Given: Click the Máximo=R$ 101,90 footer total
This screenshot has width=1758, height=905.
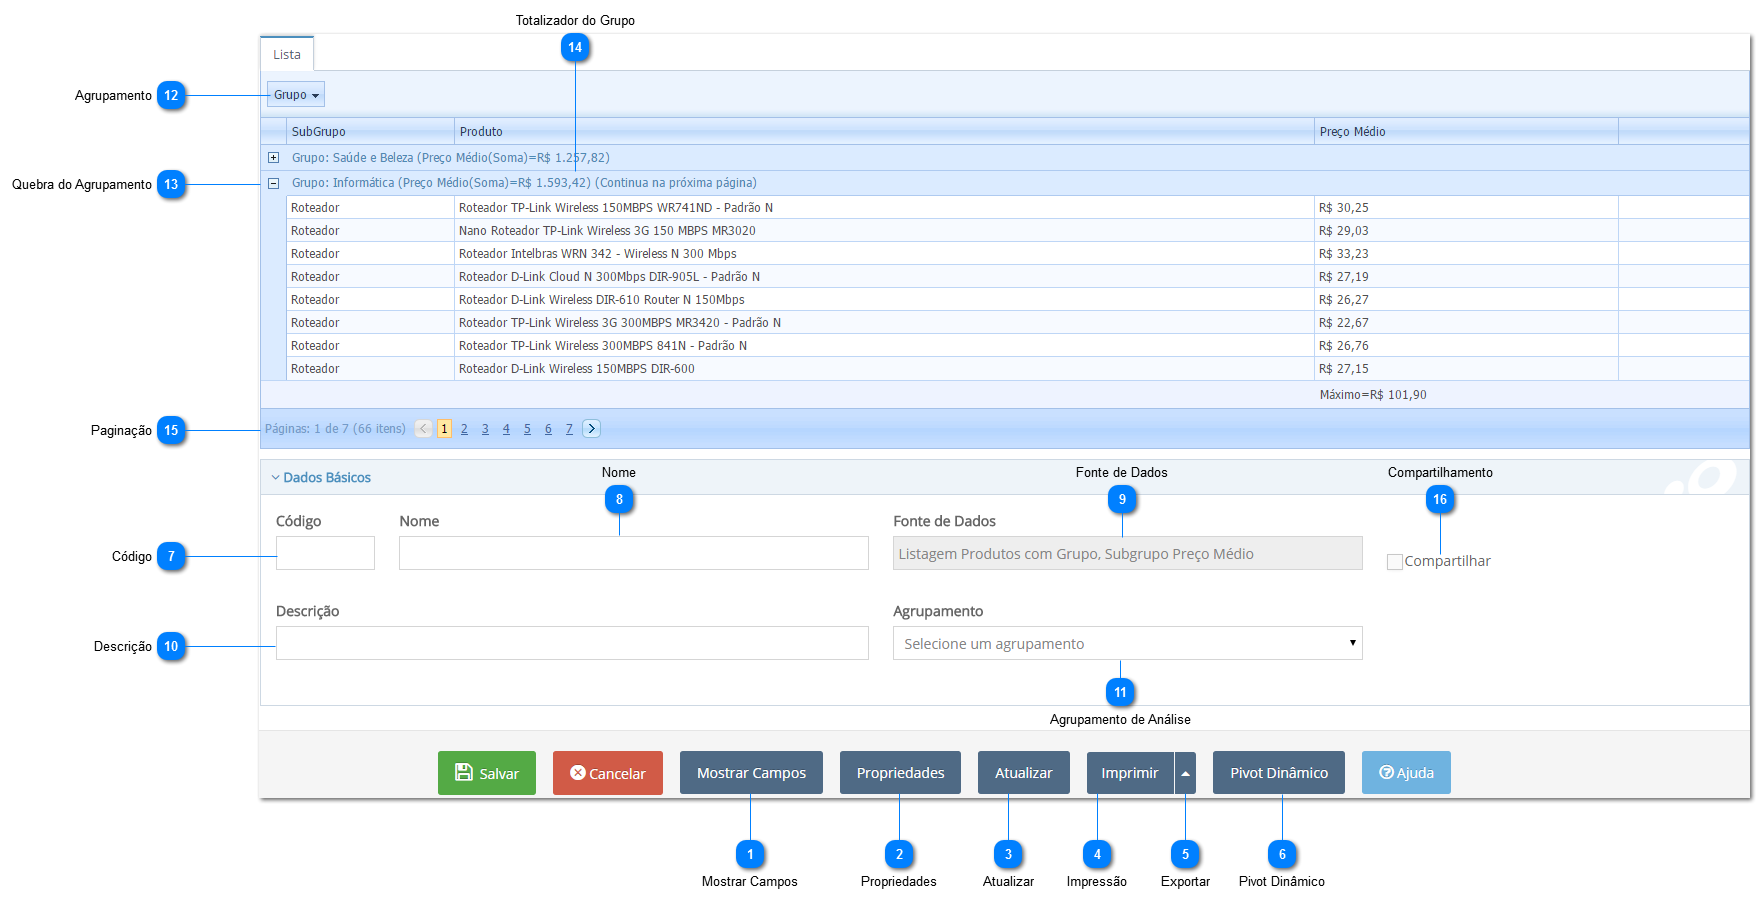Looking at the screenshot, I should (x=1373, y=395).
